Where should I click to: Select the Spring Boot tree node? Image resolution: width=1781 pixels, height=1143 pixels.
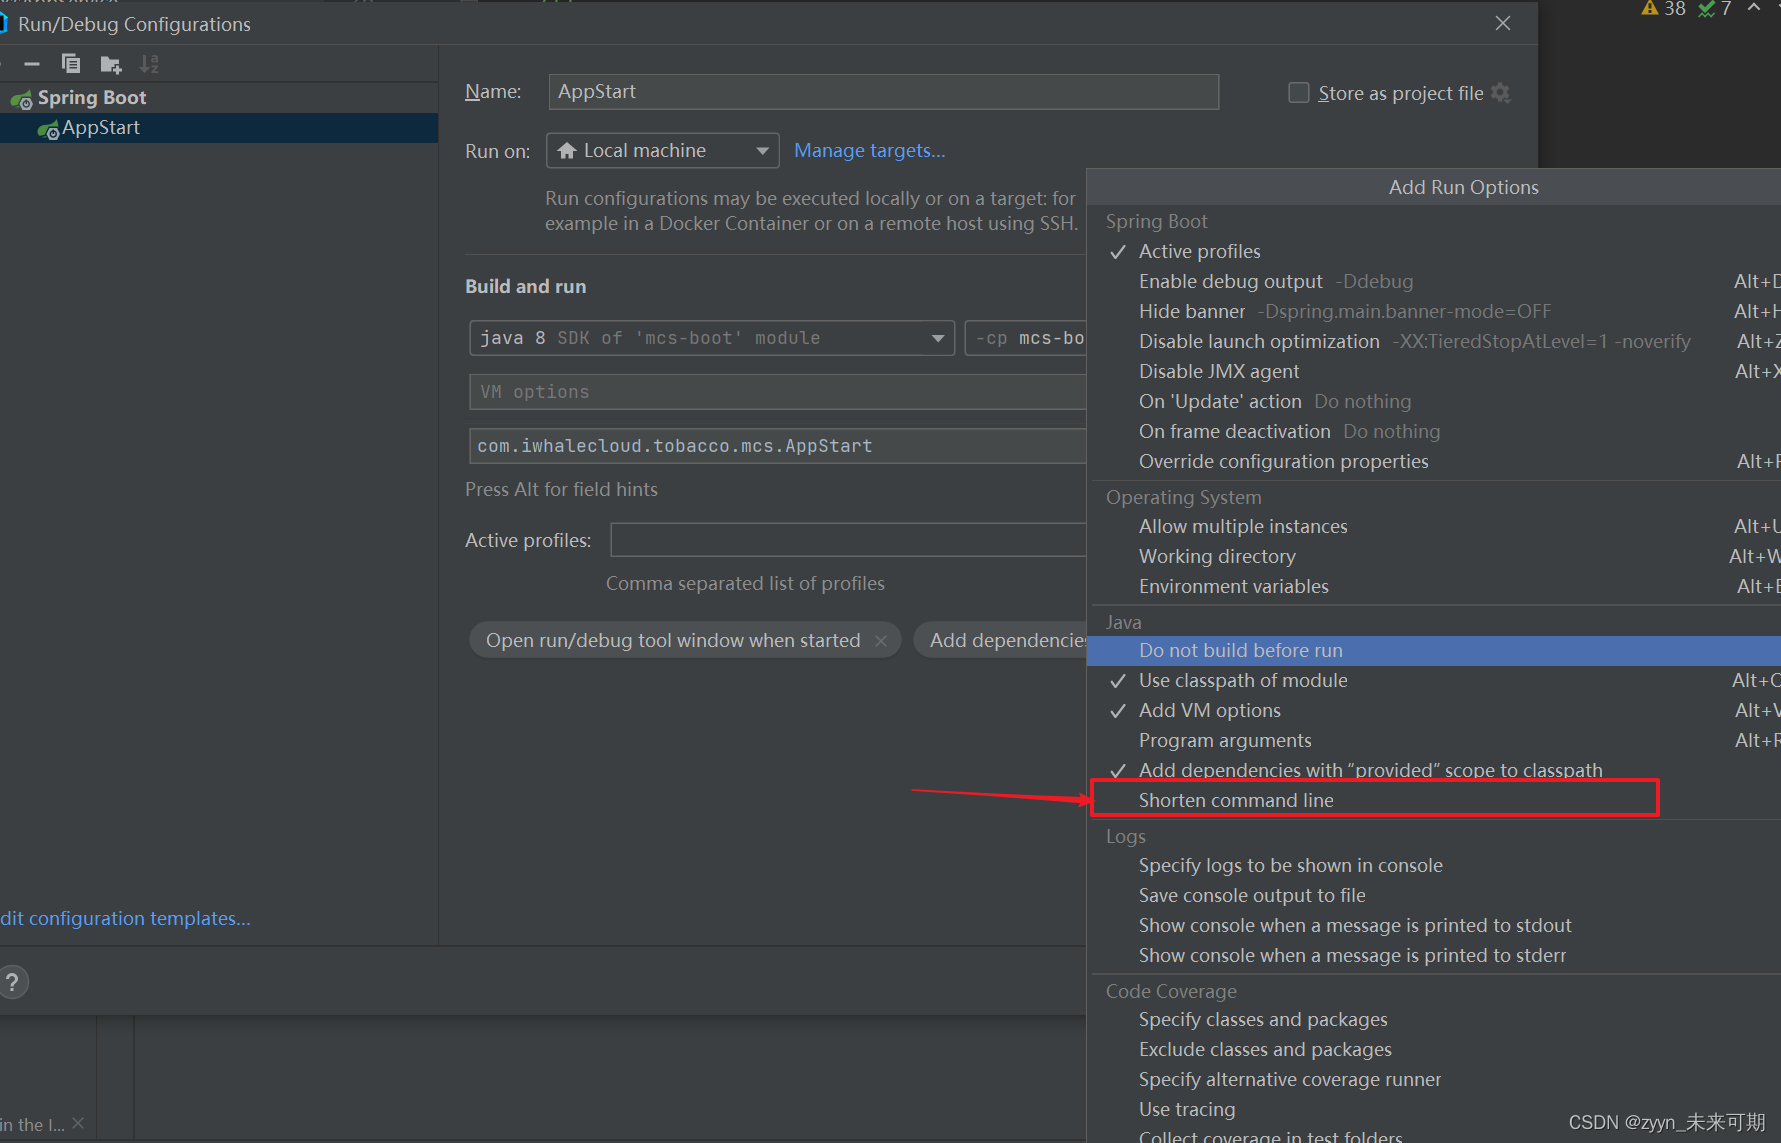click(92, 98)
